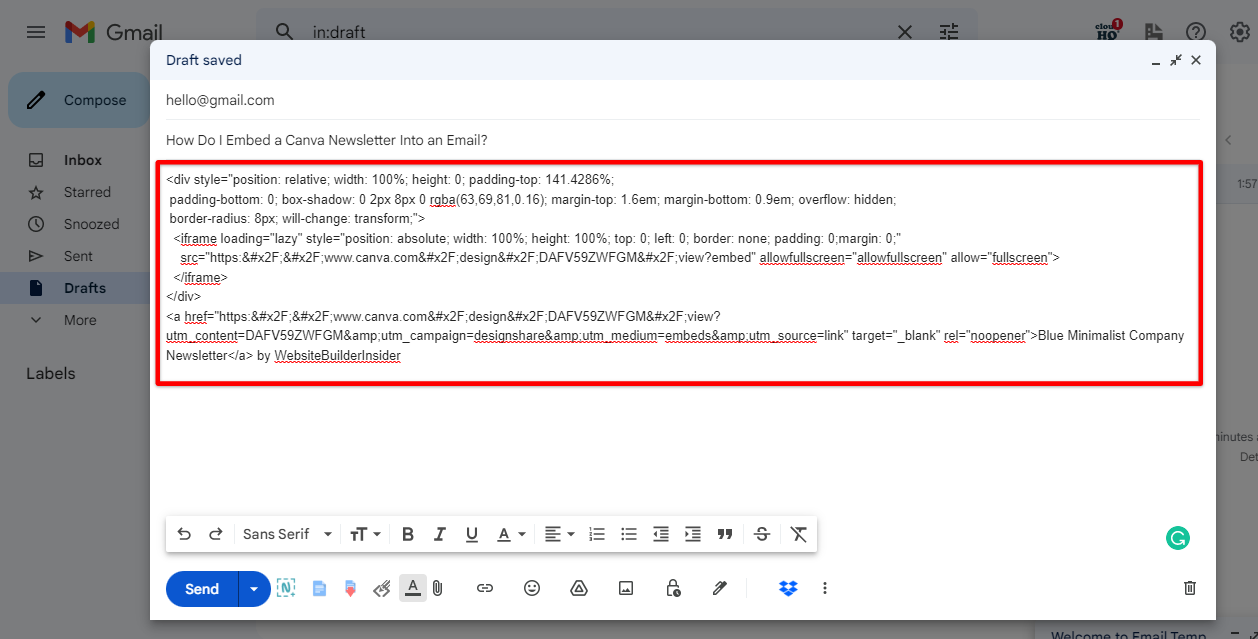Insert signature using the pen icon
1258x639 pixels.
[720, 589]
